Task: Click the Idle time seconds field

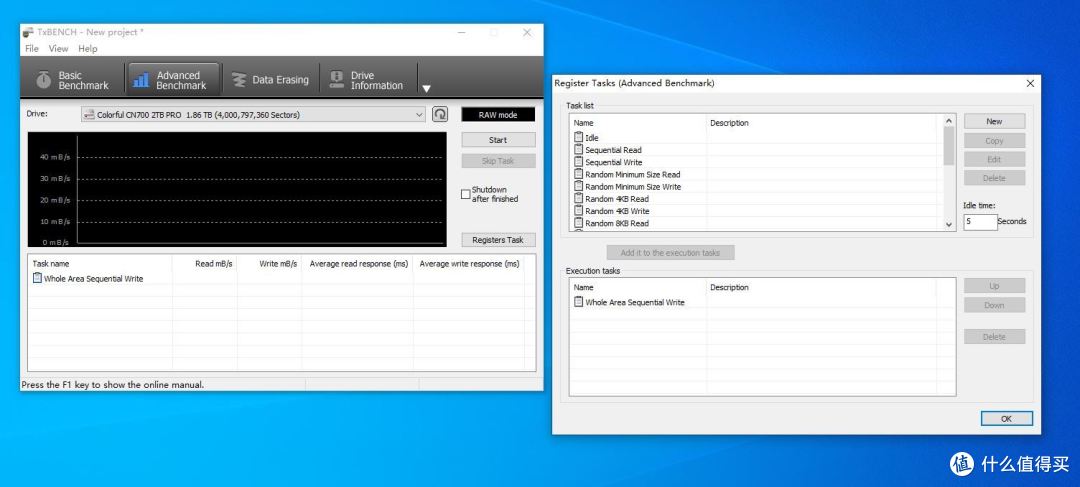Action: (980, 222)
